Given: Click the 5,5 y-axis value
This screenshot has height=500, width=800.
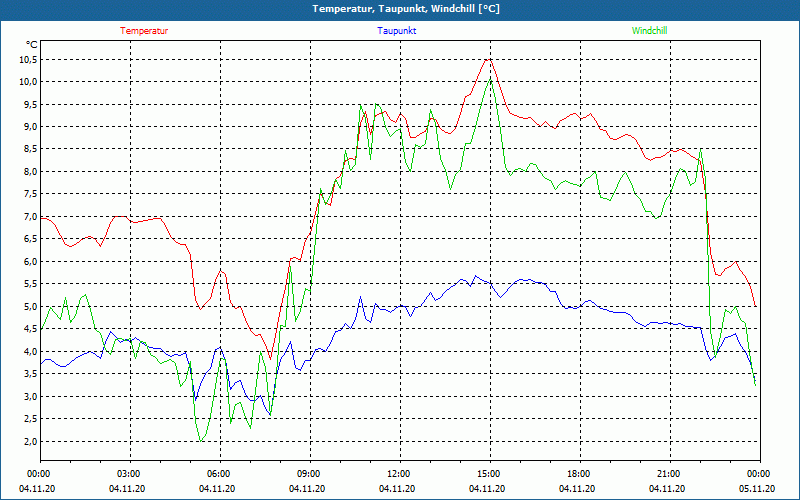Looking at the screenshot, I should pos(31,284).
